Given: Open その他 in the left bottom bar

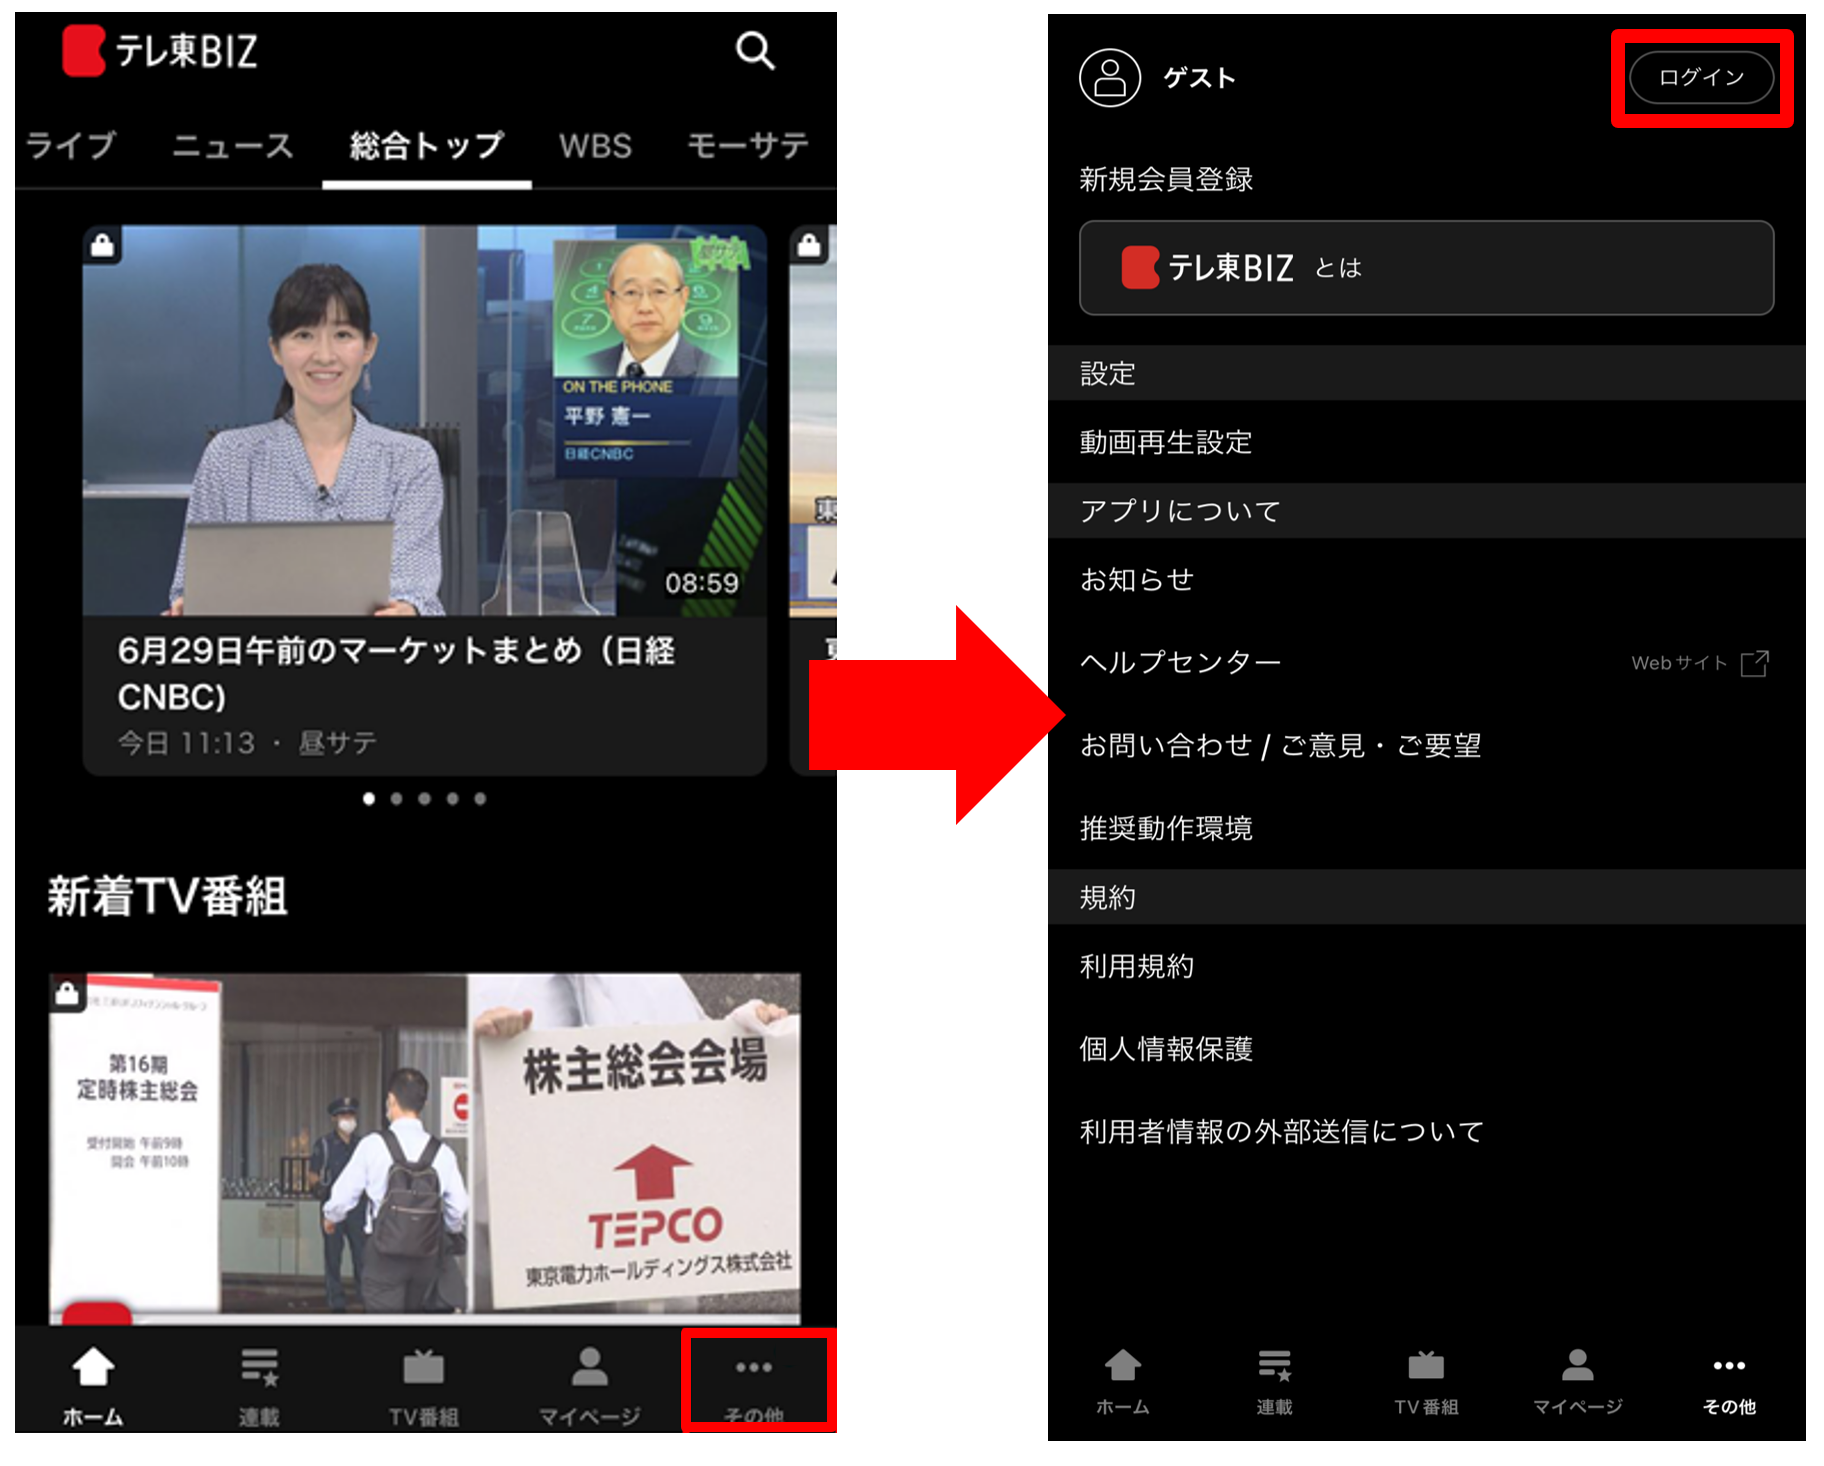Looking at the screenshot, I should (x=755, y=1382).
